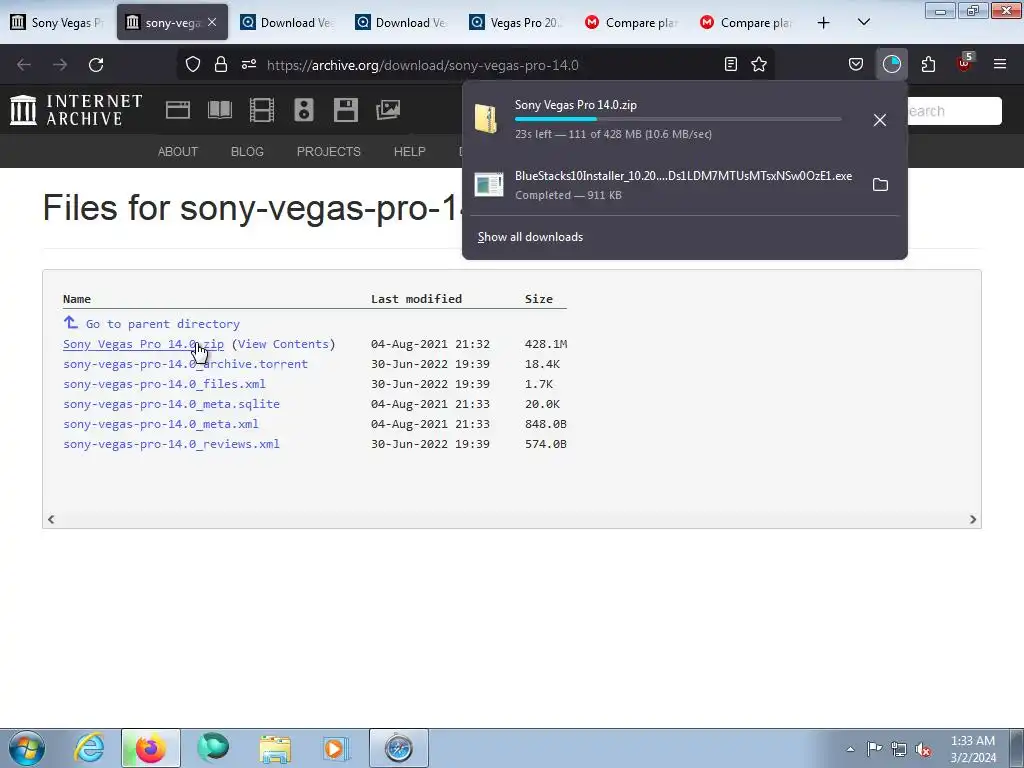Open the Action Center flag tray icon
This screenshot has height=768, width=1024.
874,749
